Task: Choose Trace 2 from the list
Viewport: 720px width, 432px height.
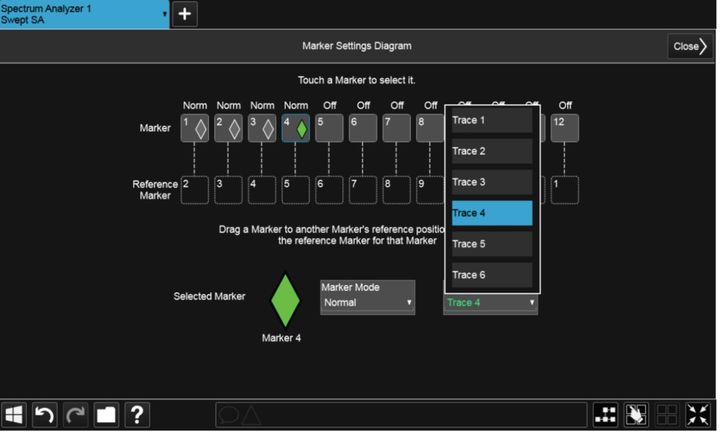Action: click(492, 151)
